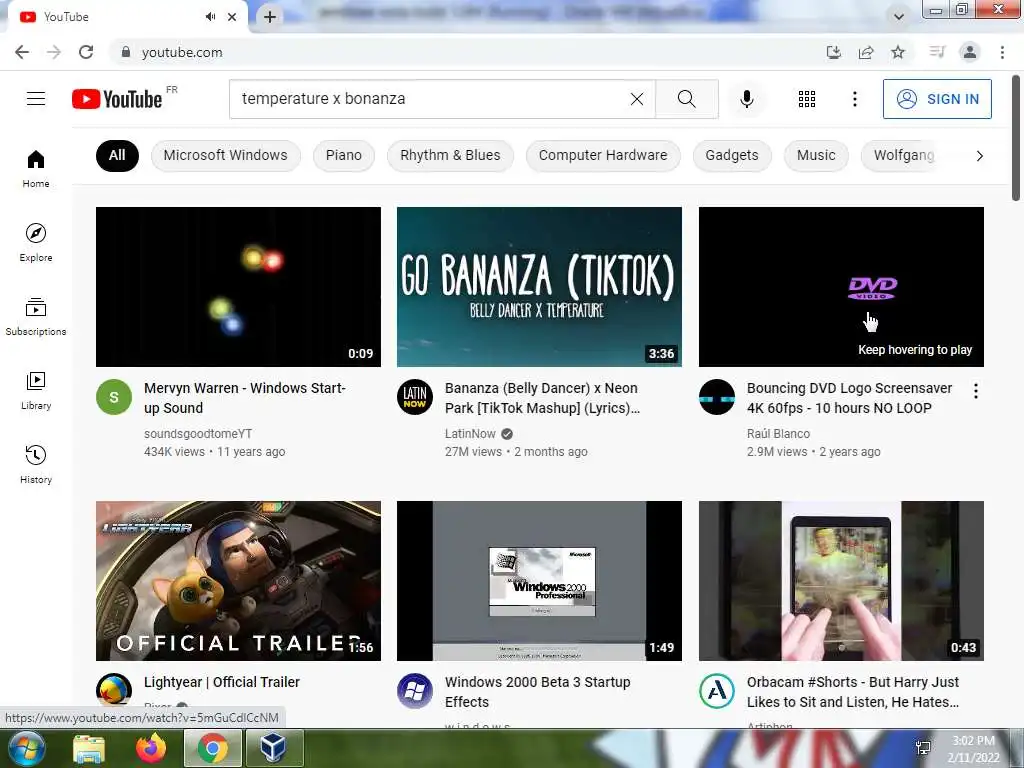Open Library in the sidebar
The height and width of the screenshot is (768, 1024).
[36, 391]
